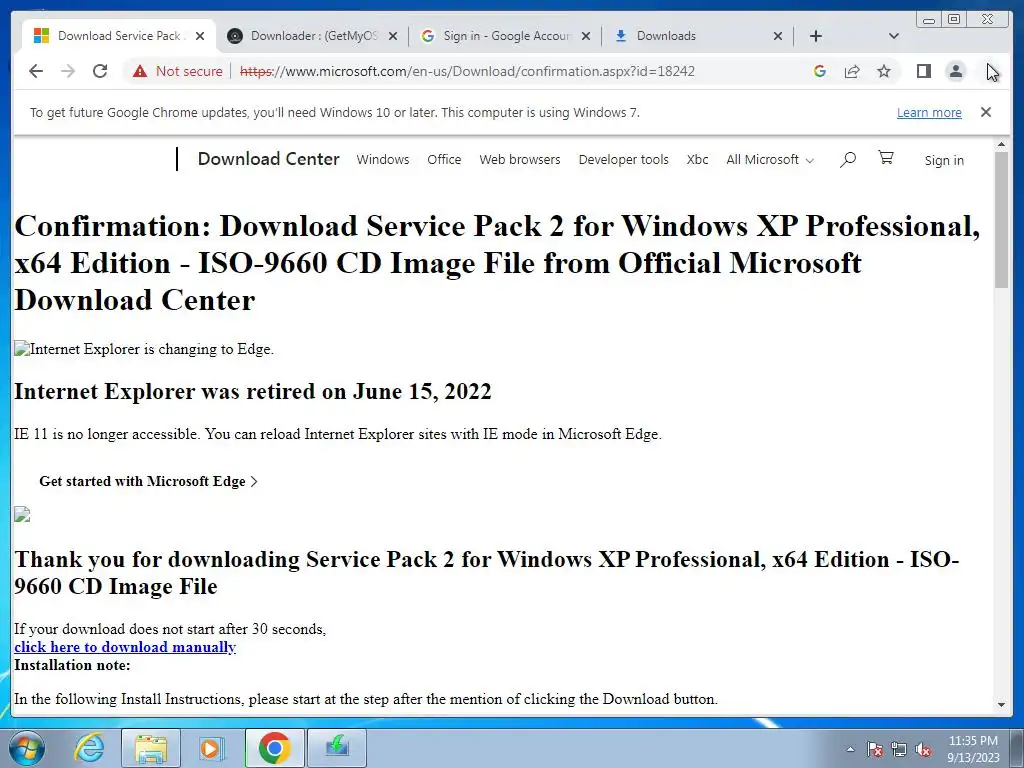Open the Not secure site warning
The image size is (1024, 768).
pos(178,71)
